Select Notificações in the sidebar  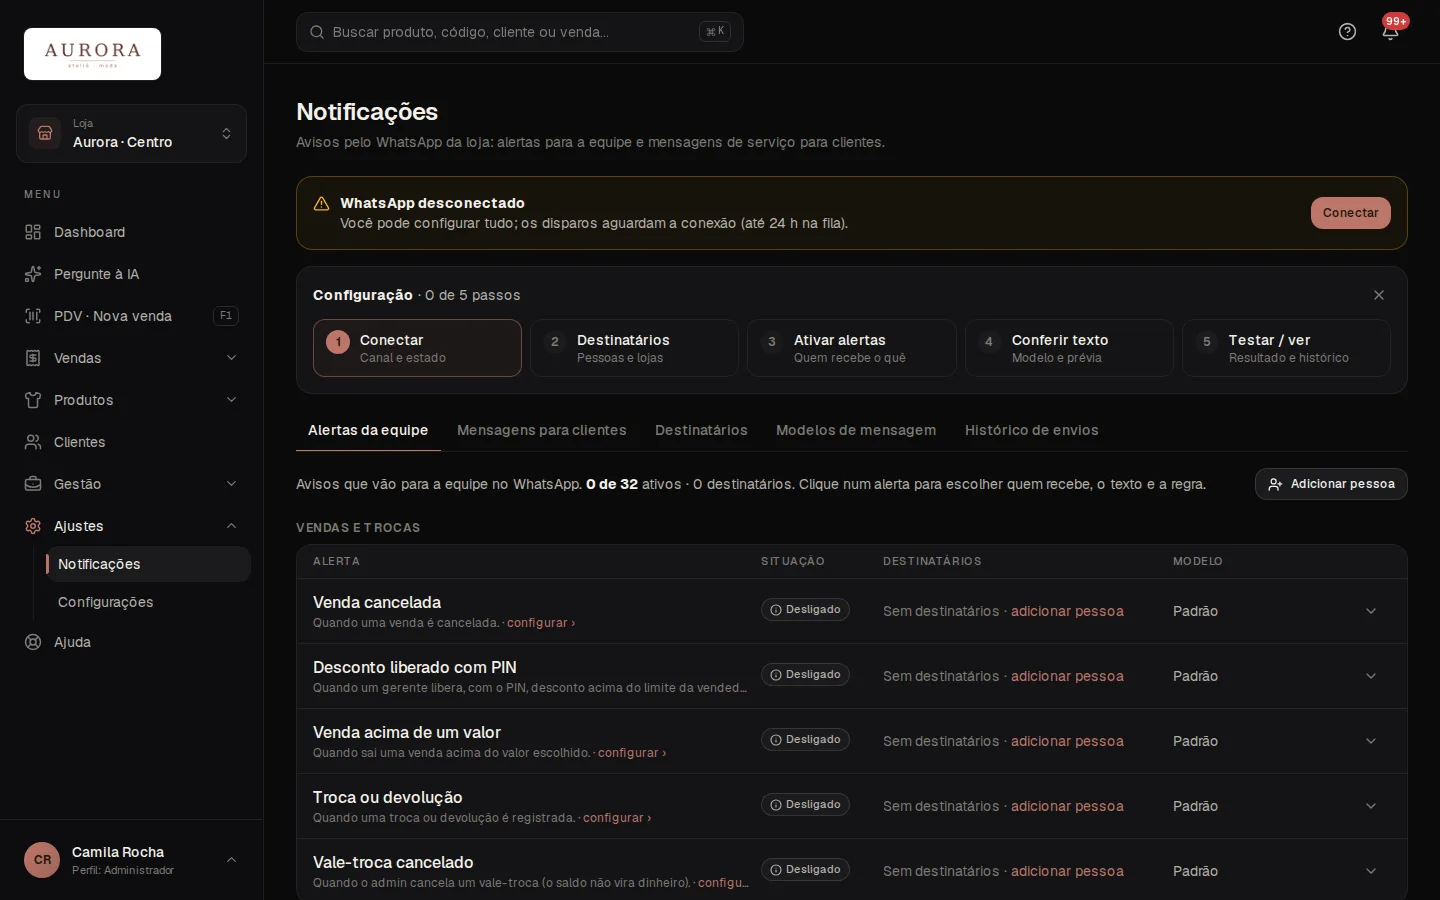(x=148, y=564)
